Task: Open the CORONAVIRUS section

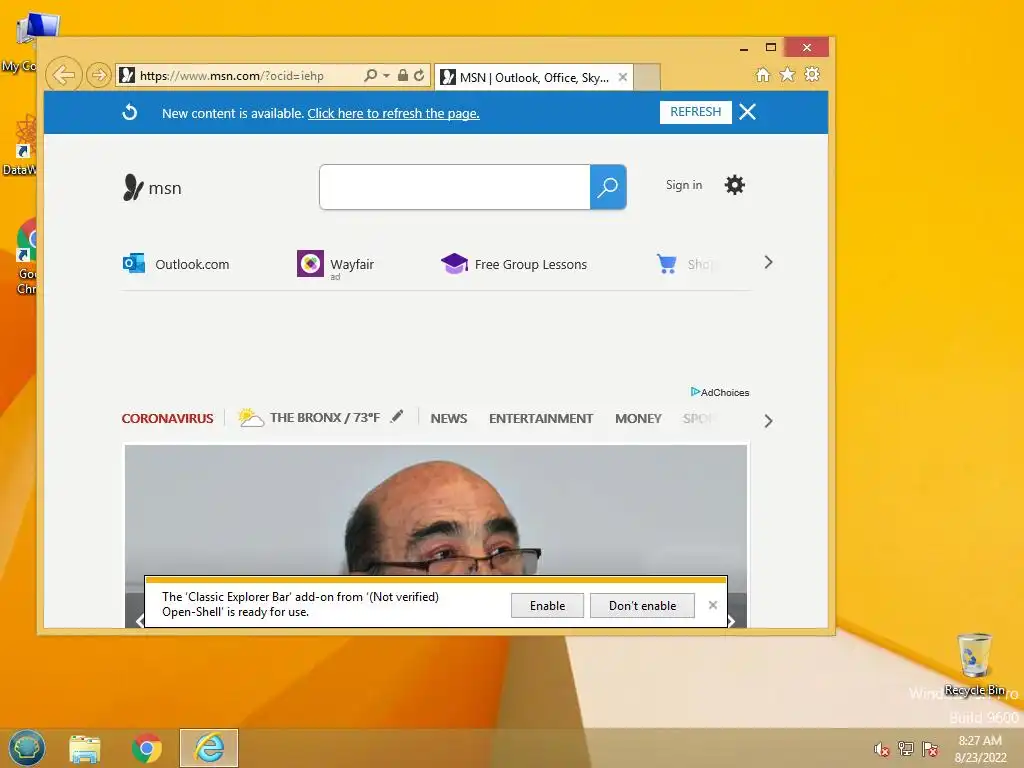Action: (x=167, y=418)
